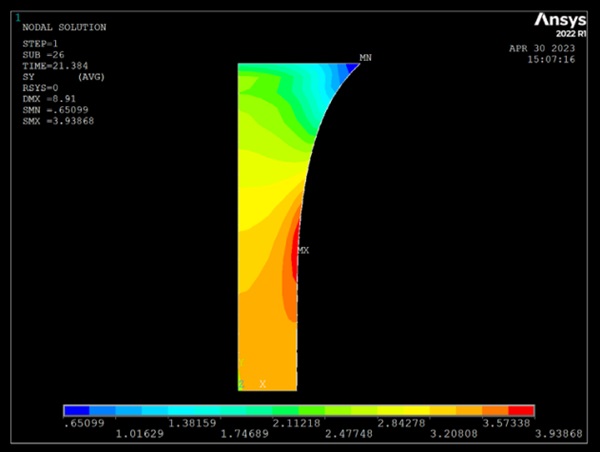The image size is (600, 452).
Task: Click legend value '1.38159'
Action: click(x=192, y=423)
